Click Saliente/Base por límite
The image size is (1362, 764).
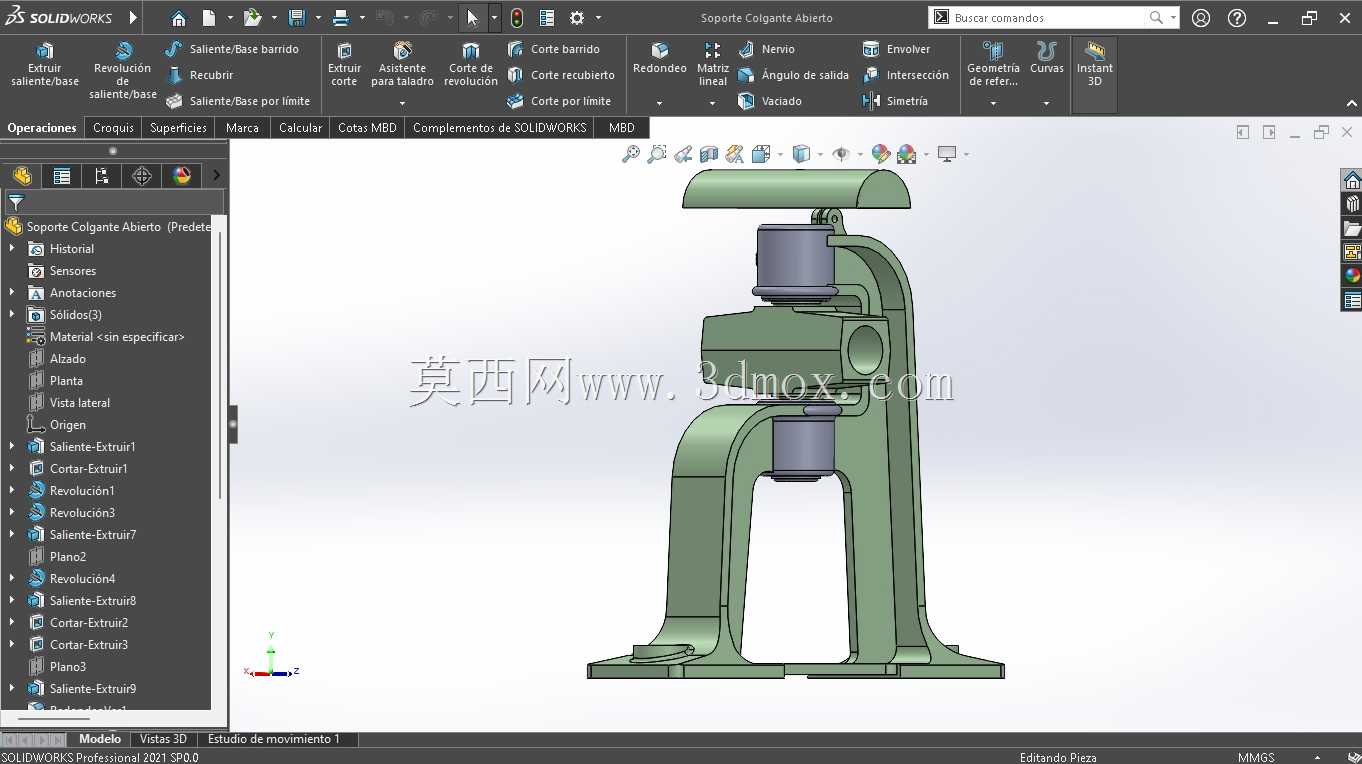coord(238,101)
